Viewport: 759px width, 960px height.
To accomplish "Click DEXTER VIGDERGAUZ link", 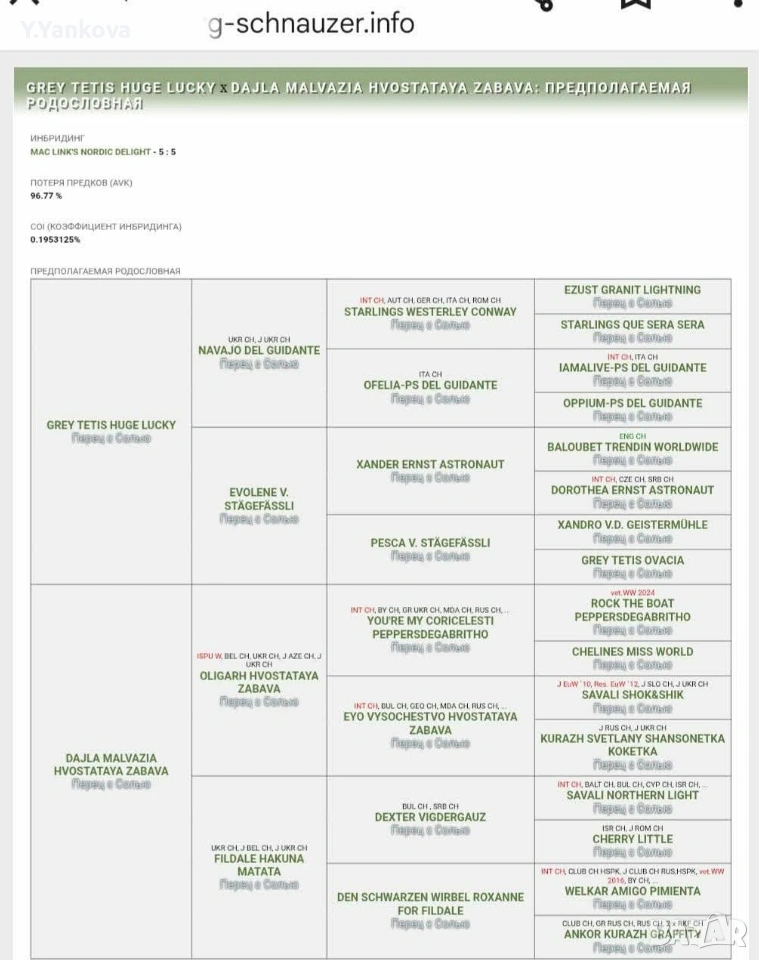I will [430, 817].
